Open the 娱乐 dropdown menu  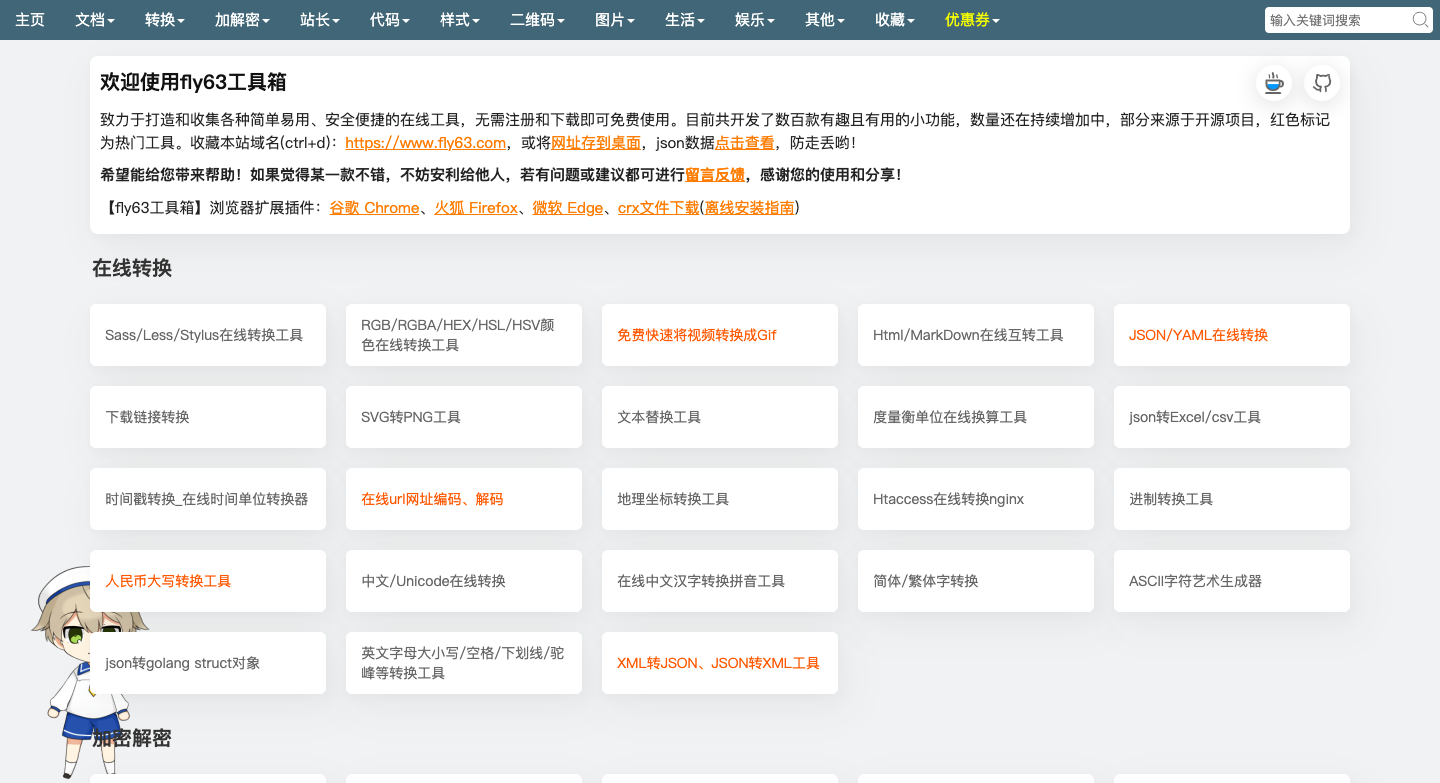754,19
